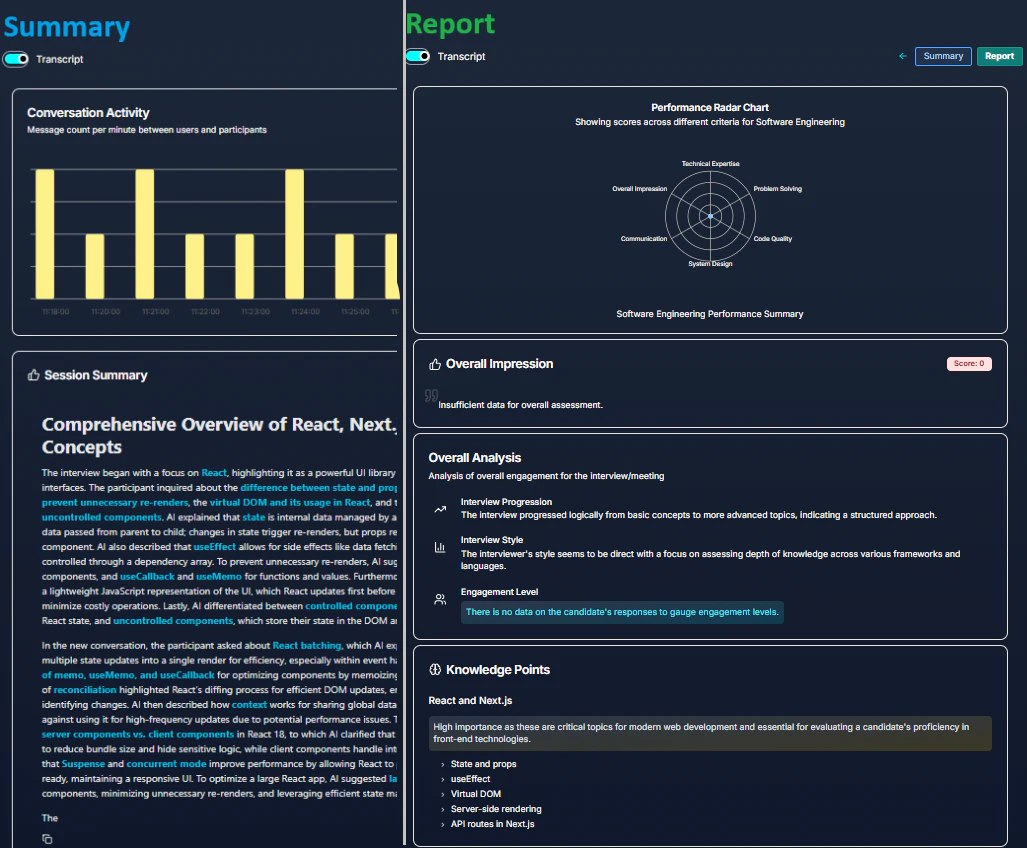Switch to the Report tab

(x=999, y=56)
